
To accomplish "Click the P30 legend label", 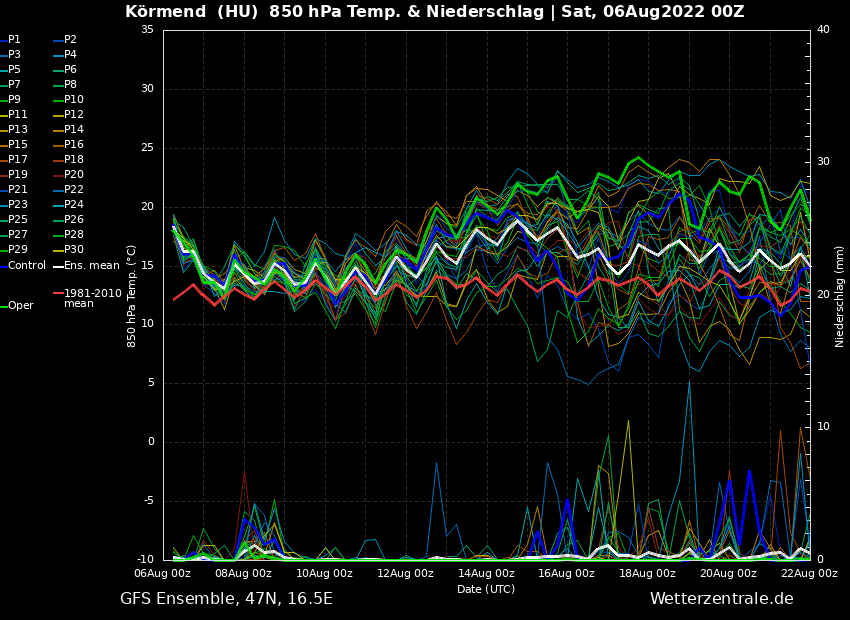I will click(74, 250).
